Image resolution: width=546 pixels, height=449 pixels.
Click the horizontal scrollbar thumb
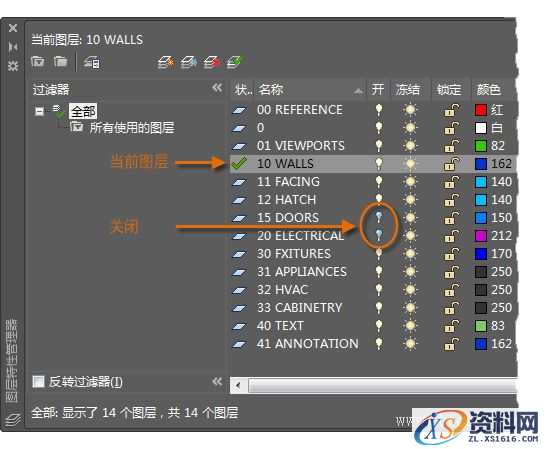tap(382, 386)
